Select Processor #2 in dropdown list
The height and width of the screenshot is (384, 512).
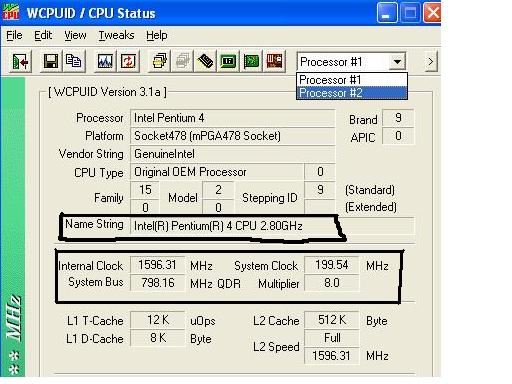352,93
